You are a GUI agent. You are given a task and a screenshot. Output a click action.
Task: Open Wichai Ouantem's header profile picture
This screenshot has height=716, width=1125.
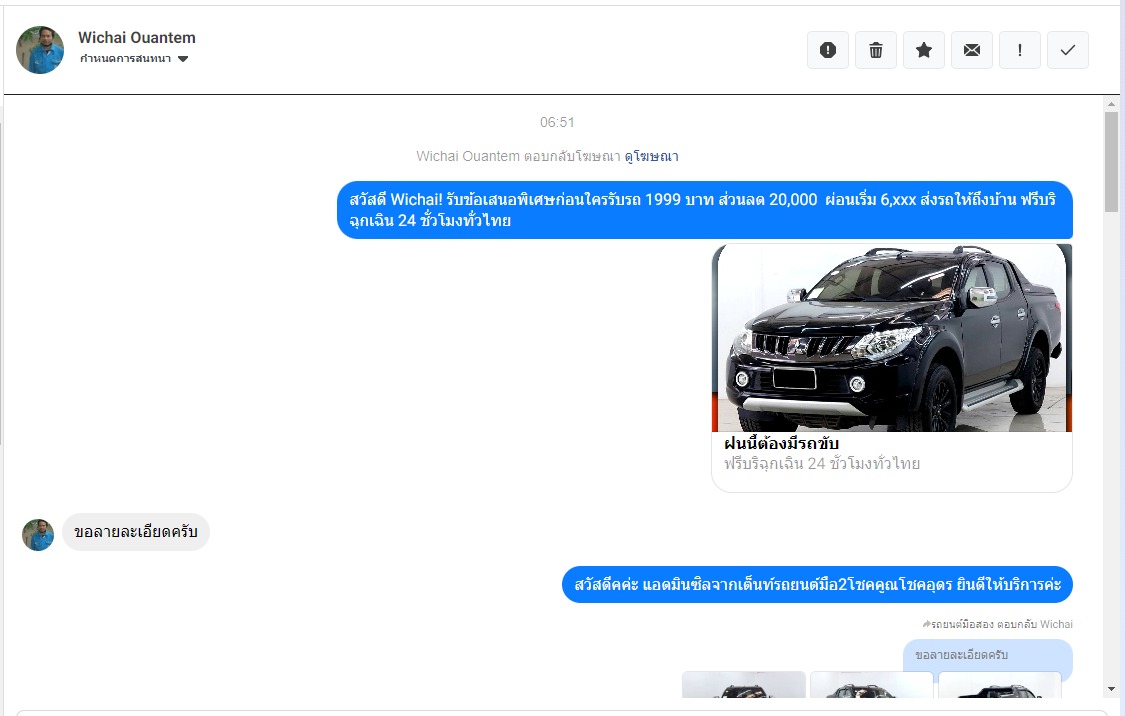coord(40,50)
